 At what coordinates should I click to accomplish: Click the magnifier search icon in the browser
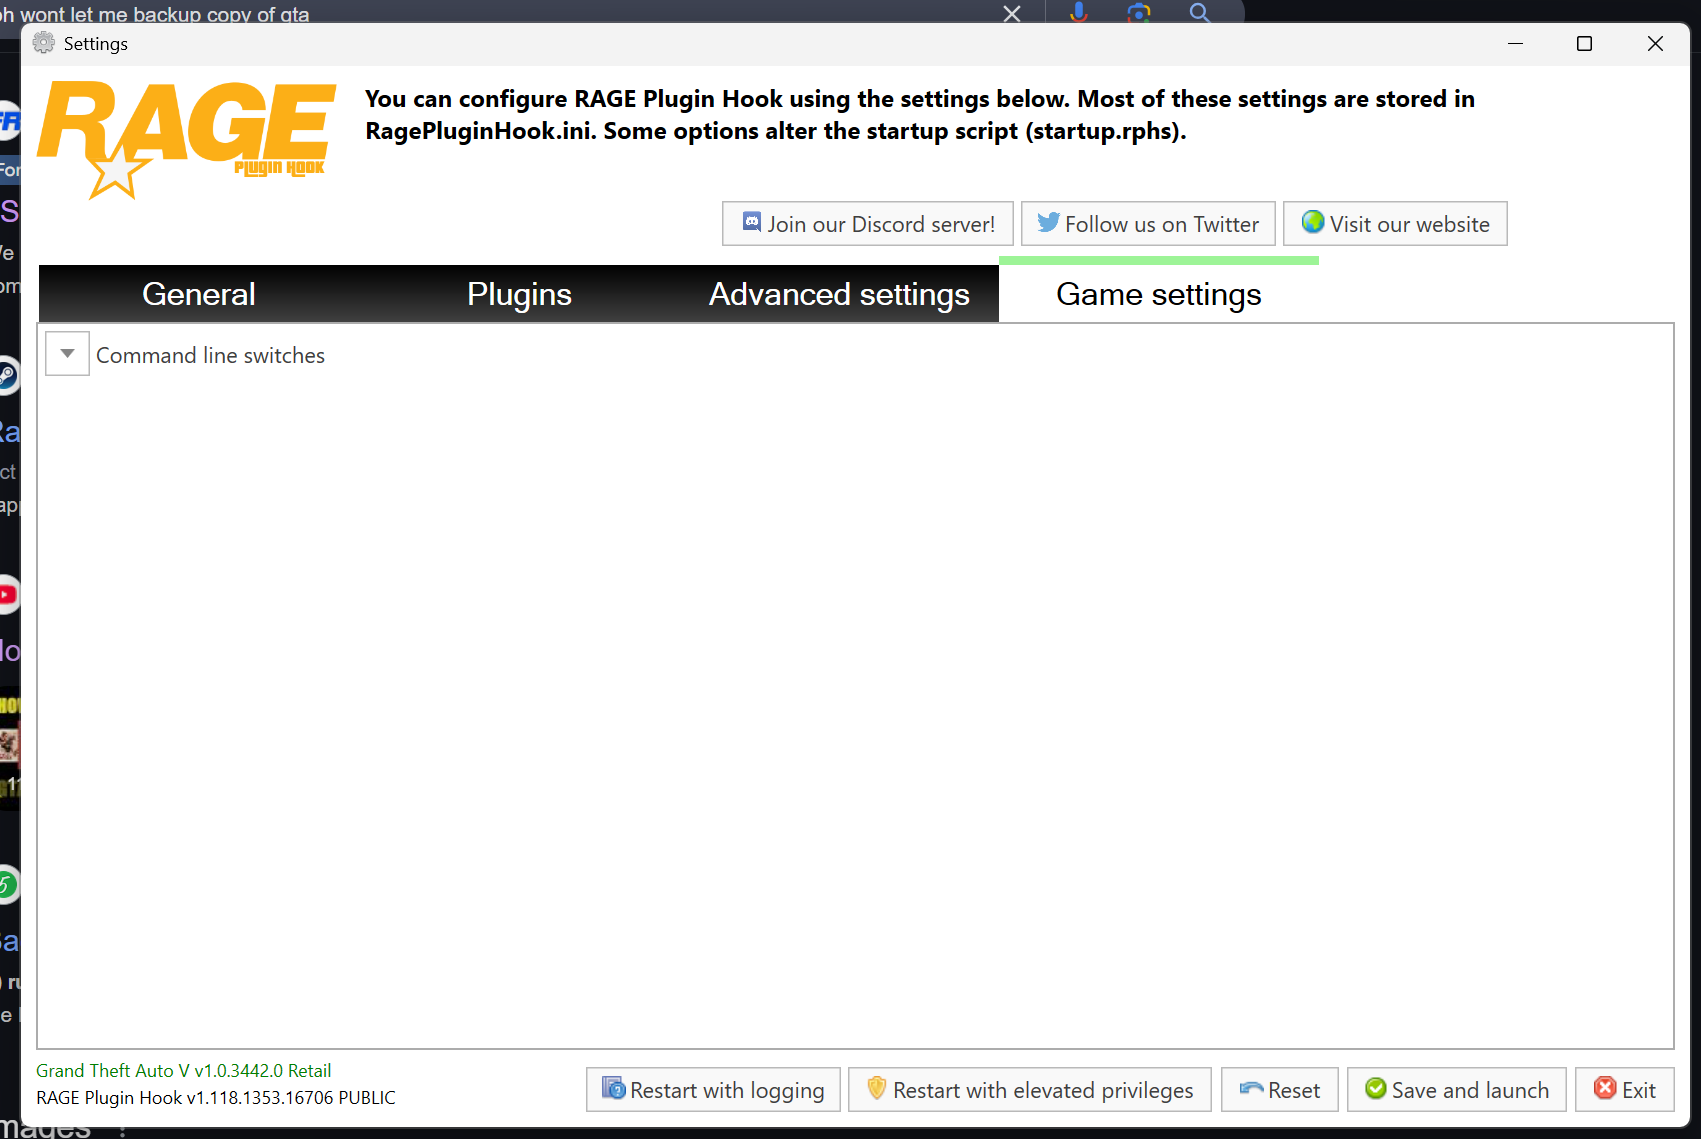click(x=1200, y=12)
